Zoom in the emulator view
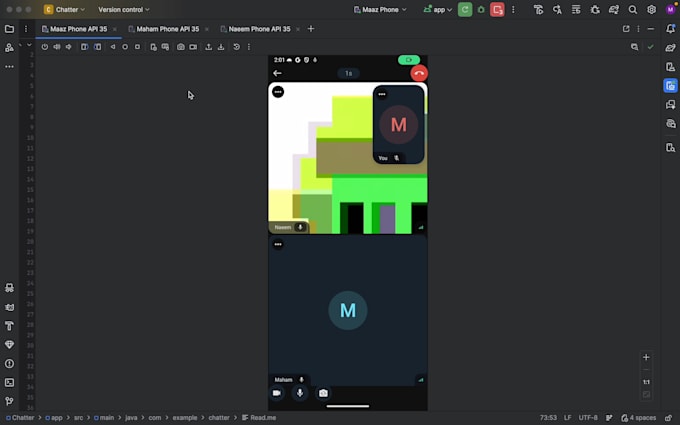The image size is (680, 425). tap(646, 357)
